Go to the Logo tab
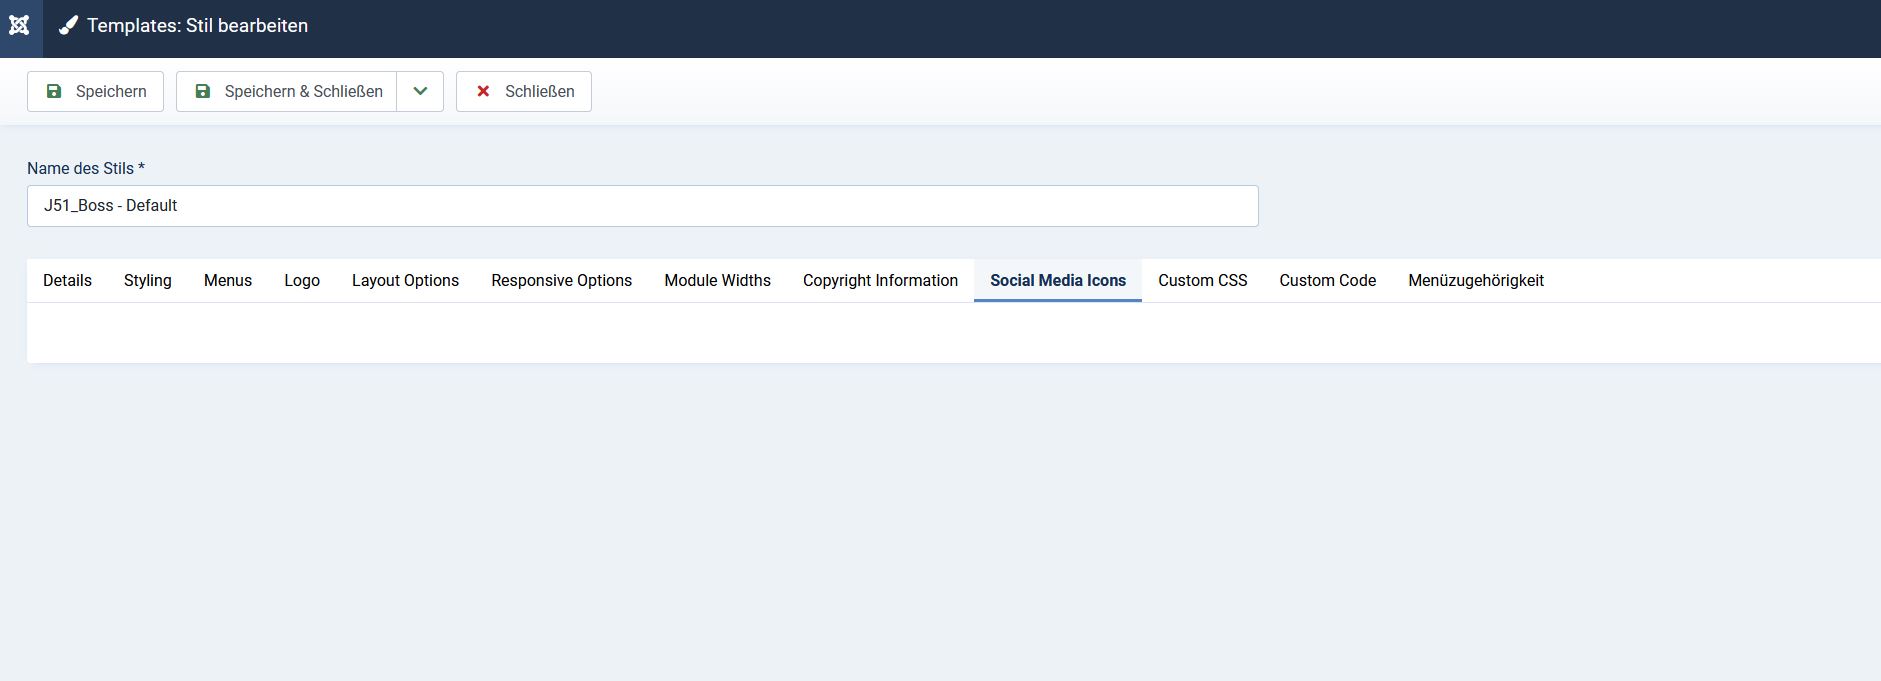This screenshot has width=1881, height=681. (302, 281)
